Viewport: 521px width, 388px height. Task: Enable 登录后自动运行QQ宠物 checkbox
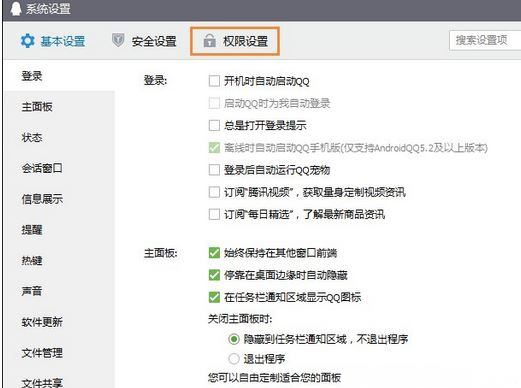pyautogui.click(x=214, y=170)
